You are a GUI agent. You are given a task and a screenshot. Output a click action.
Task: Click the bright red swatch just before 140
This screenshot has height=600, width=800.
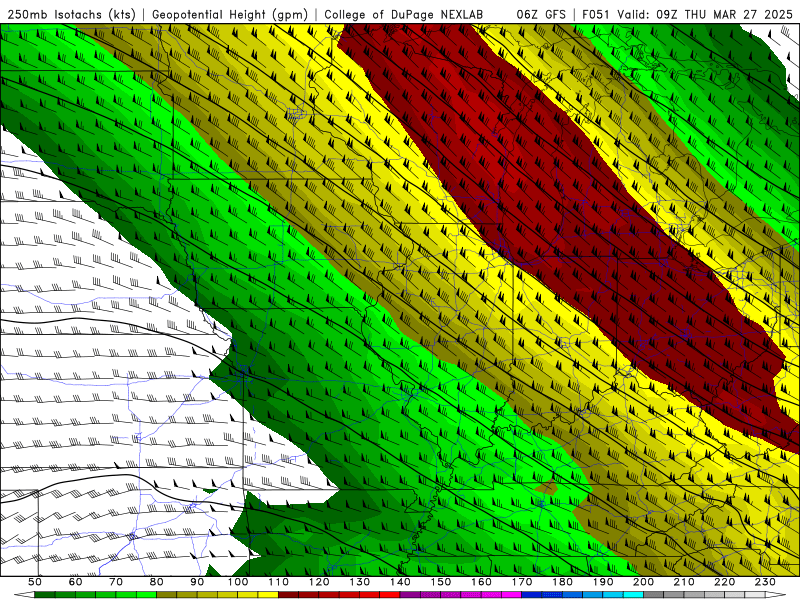click(390, 594)
